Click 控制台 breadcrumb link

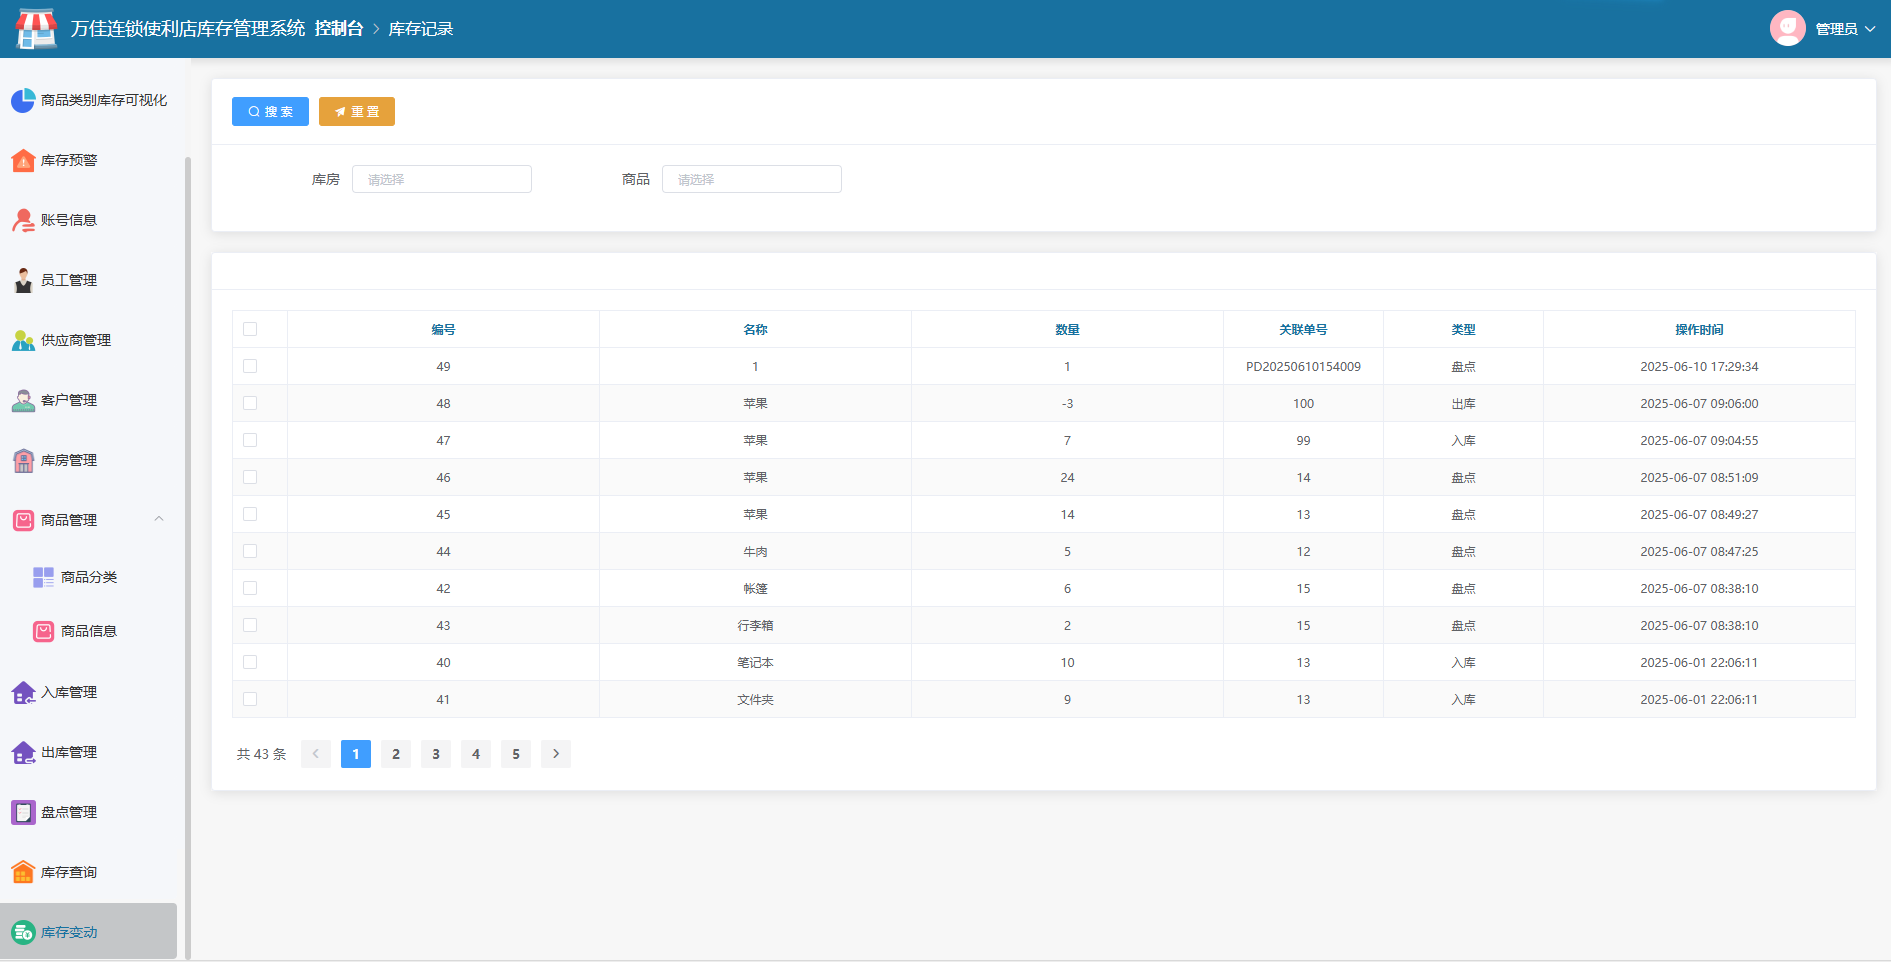339,29
